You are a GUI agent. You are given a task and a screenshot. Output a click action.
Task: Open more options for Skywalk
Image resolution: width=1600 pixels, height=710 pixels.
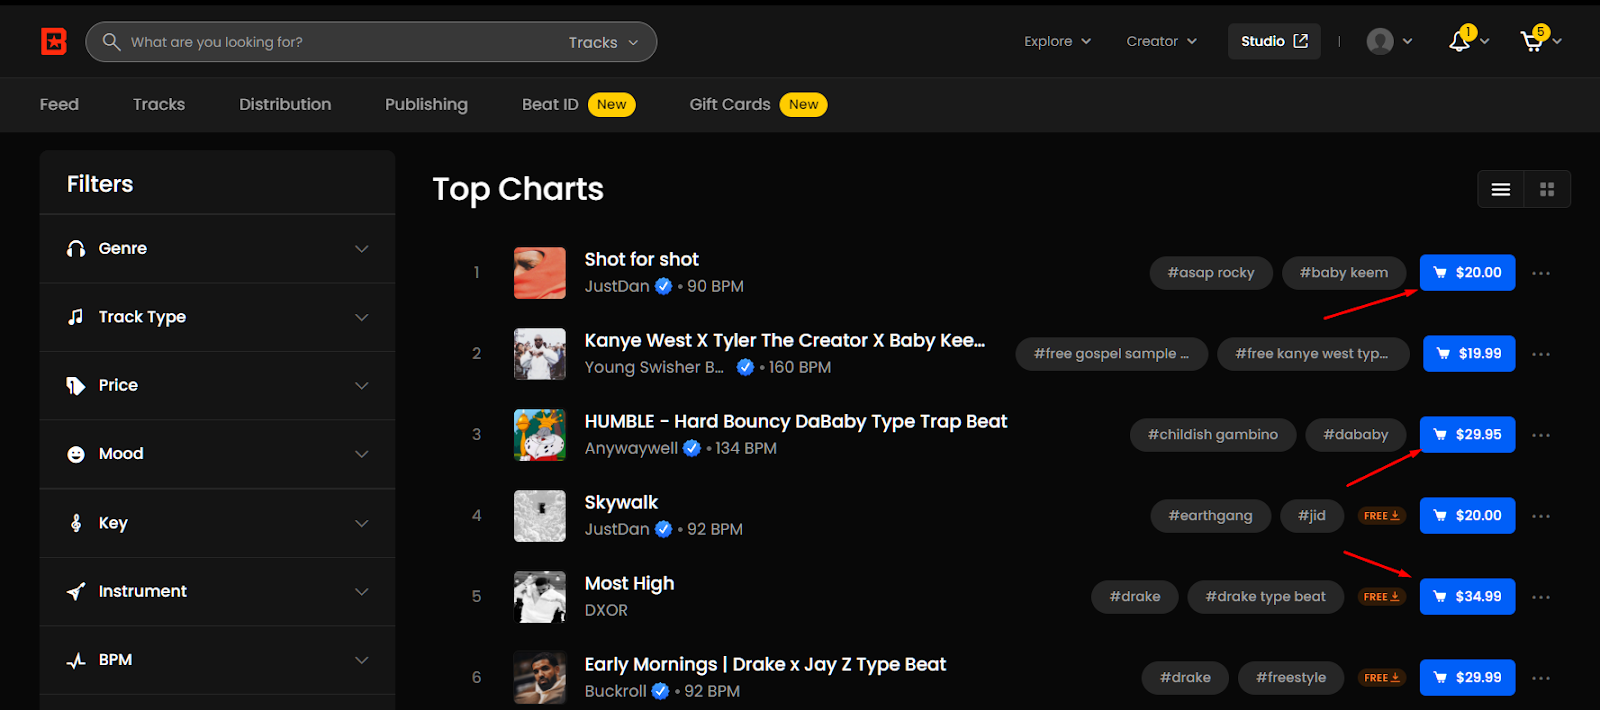pyautogui.click(x=1541, y=516)
